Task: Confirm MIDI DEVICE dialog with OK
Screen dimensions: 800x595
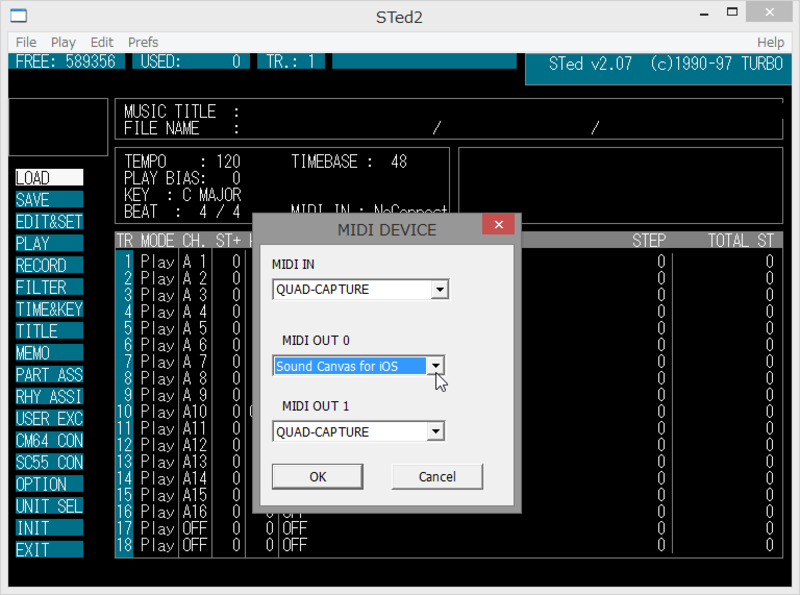Action: (x=317, y=477)
